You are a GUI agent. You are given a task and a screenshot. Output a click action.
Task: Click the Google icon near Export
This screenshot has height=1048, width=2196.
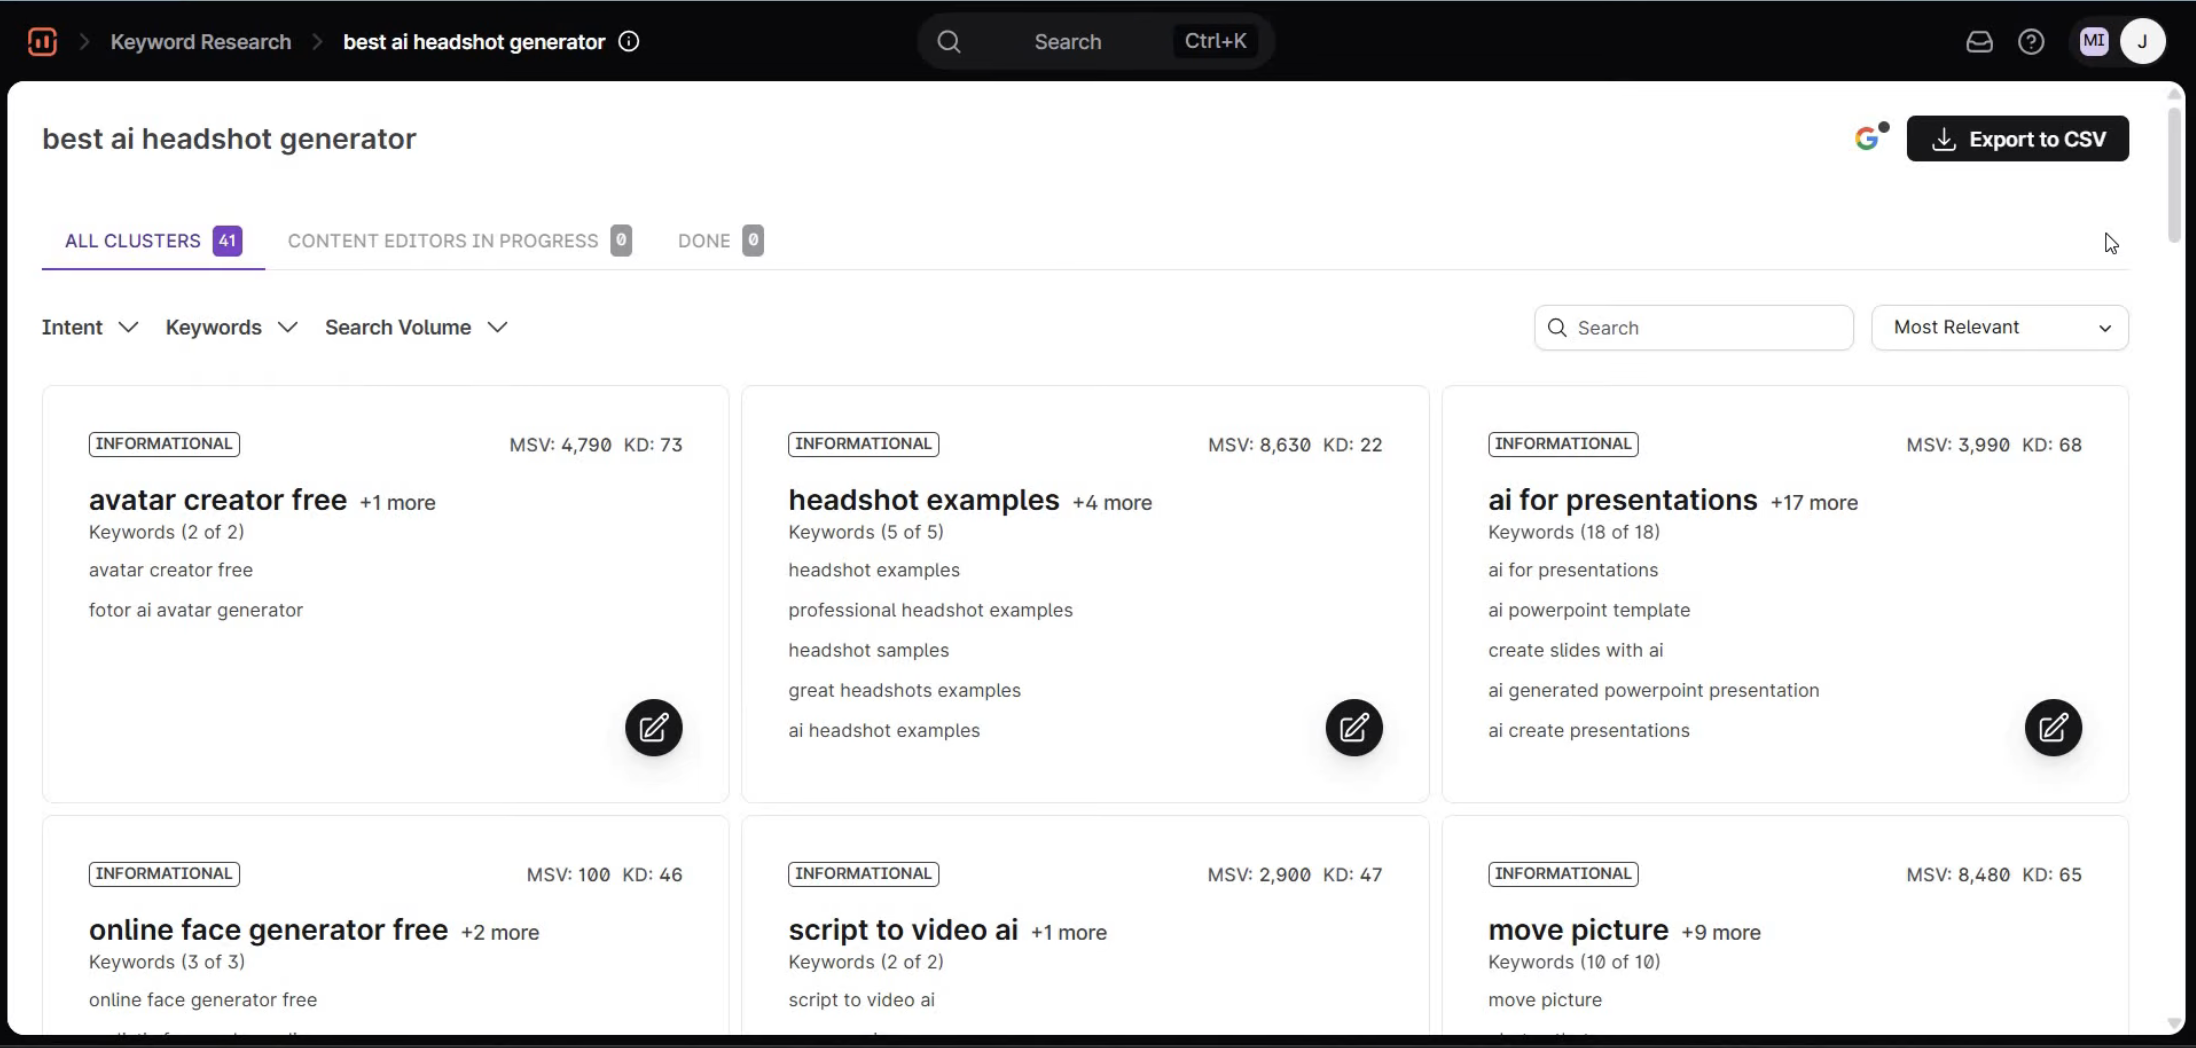1867,138
